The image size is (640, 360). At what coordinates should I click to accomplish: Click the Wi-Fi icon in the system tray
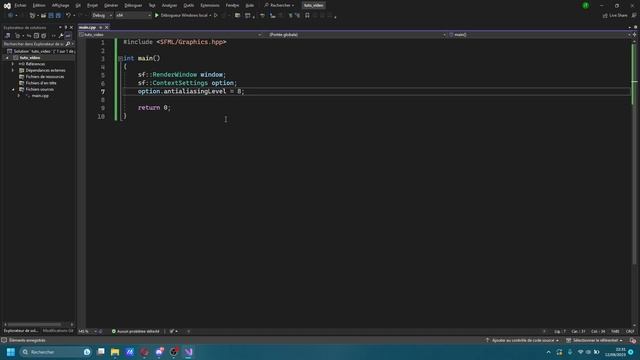tap(580, 352)
